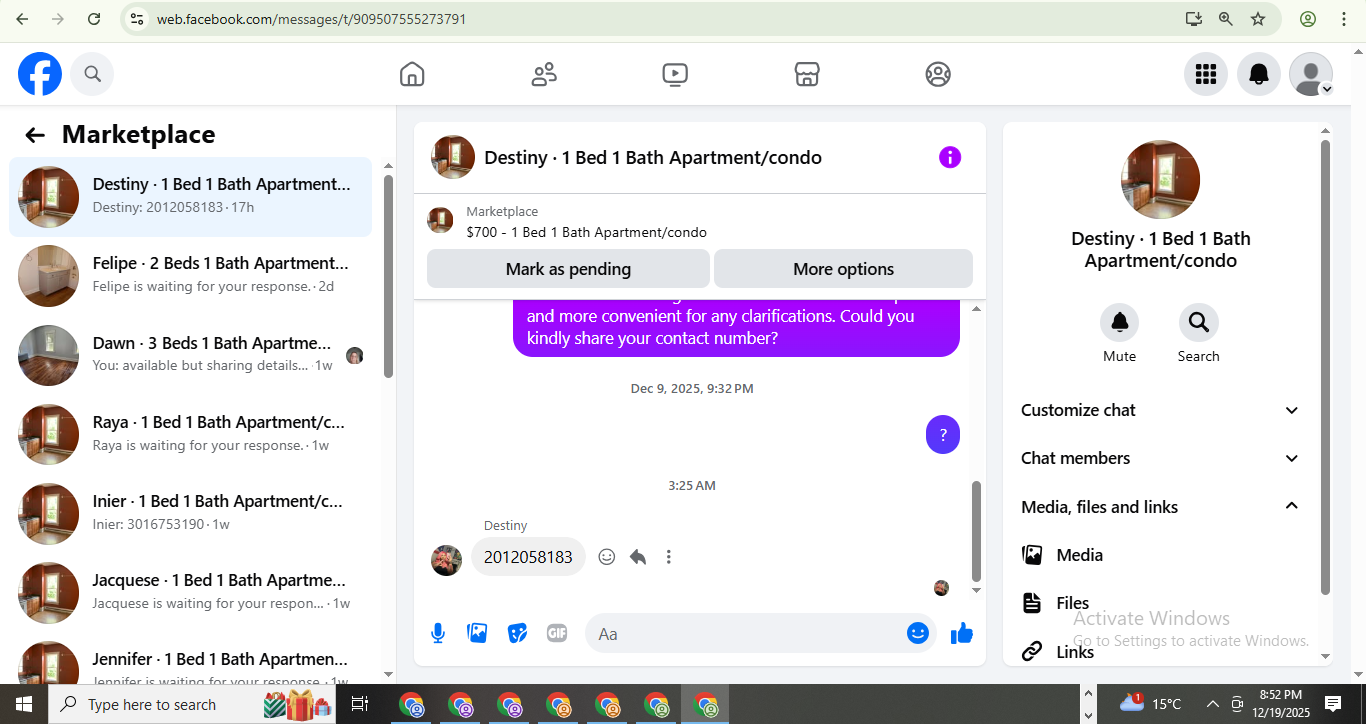The height and width of the screenshot is (724, 1366).
Task: Open conversation information purple icon
Action: [950, 157]
